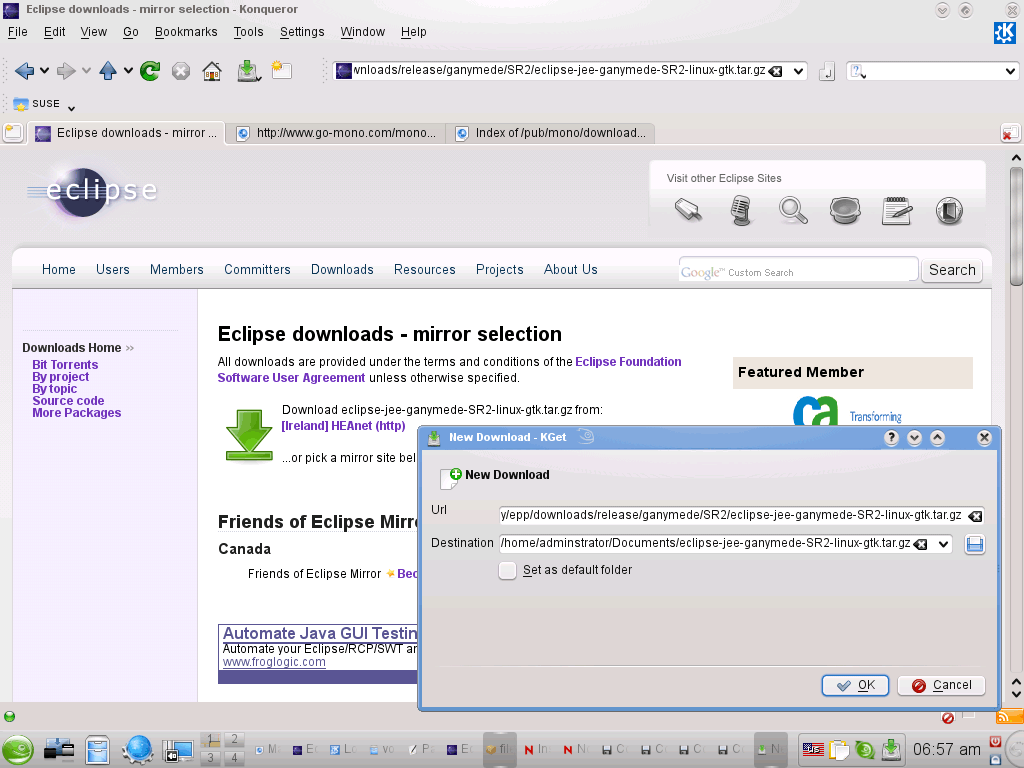Clear the Destination field in KGet dialog

point(921,544)
